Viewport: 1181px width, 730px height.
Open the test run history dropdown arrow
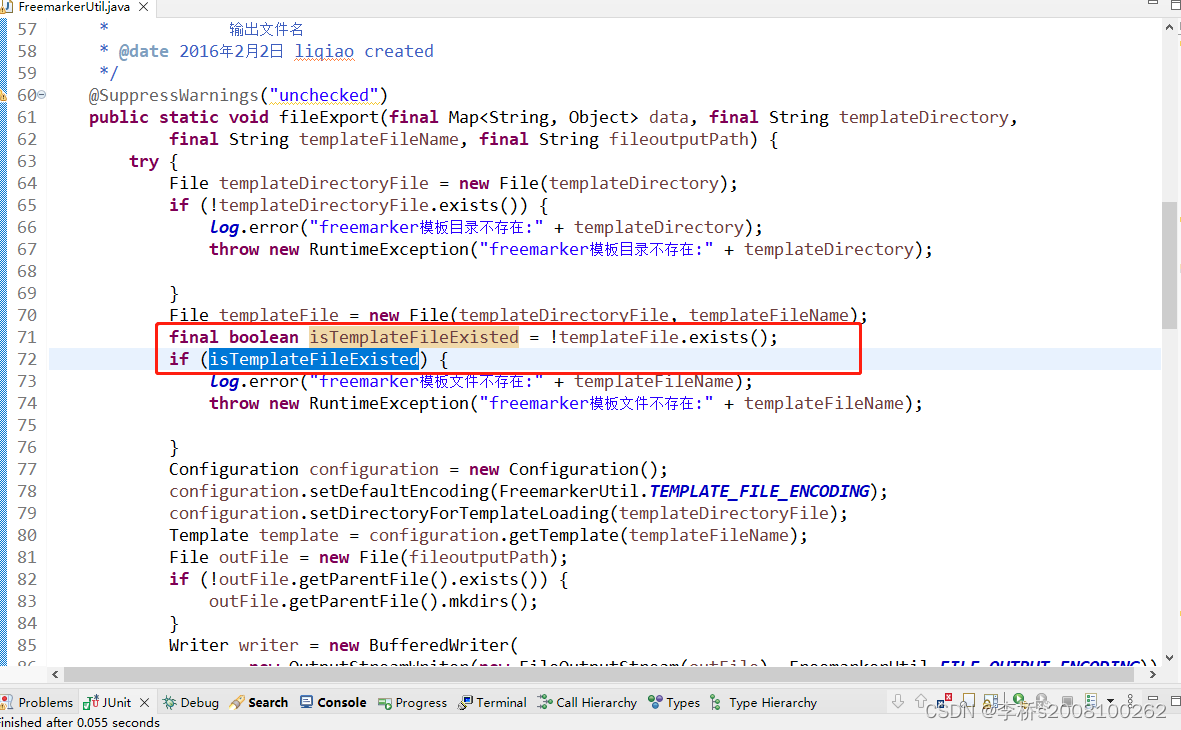click(1111, 700)
